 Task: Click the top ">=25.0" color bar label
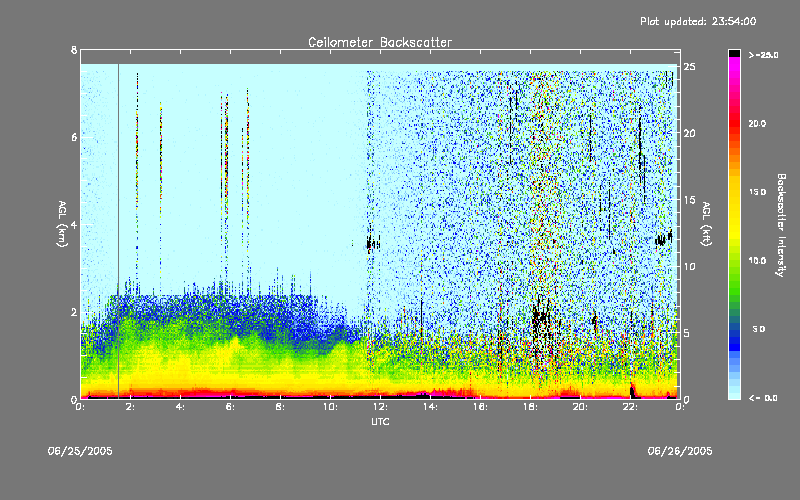pos(764,55)
